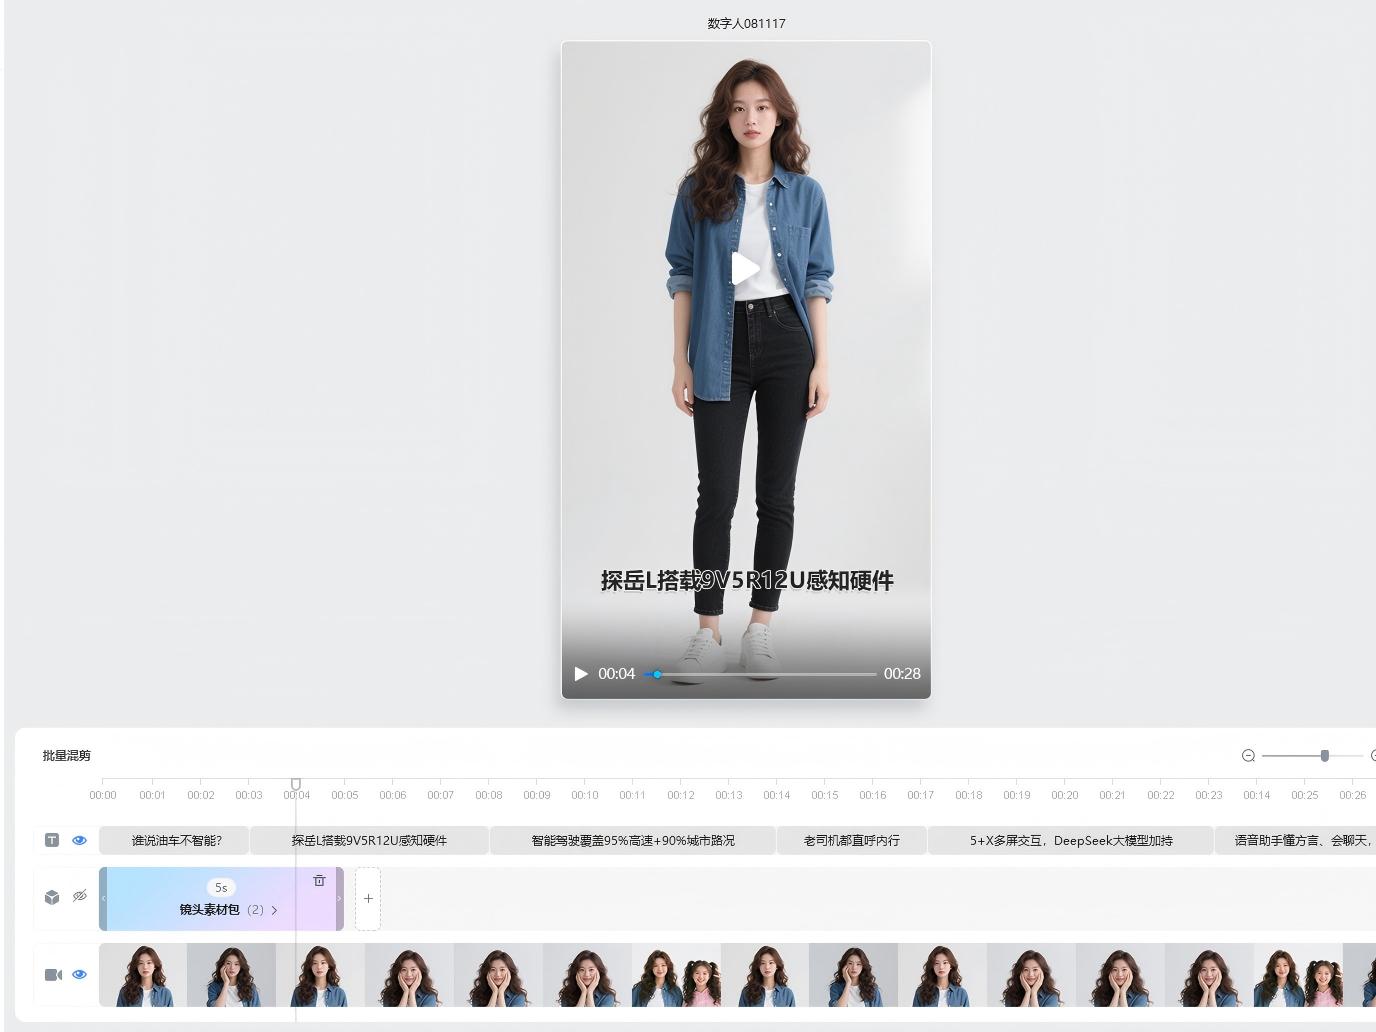The height and width of the screenshot is (1032, 1376).
Task: Delete the 镜头素材包 clip with the trash icon
Action: click(x=319, y=881)
